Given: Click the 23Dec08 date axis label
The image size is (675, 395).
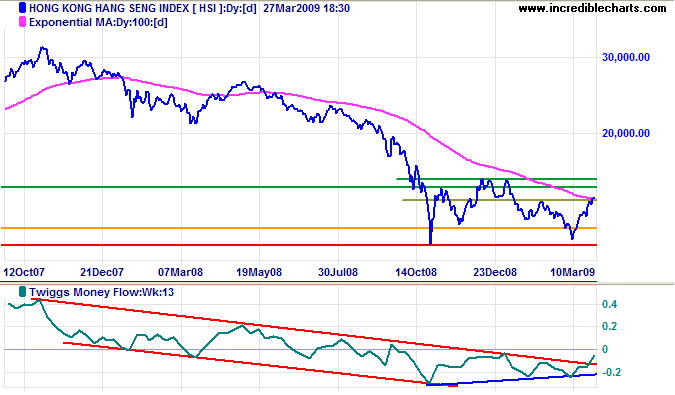Looking at the screenshot, I should coord(495,272).
